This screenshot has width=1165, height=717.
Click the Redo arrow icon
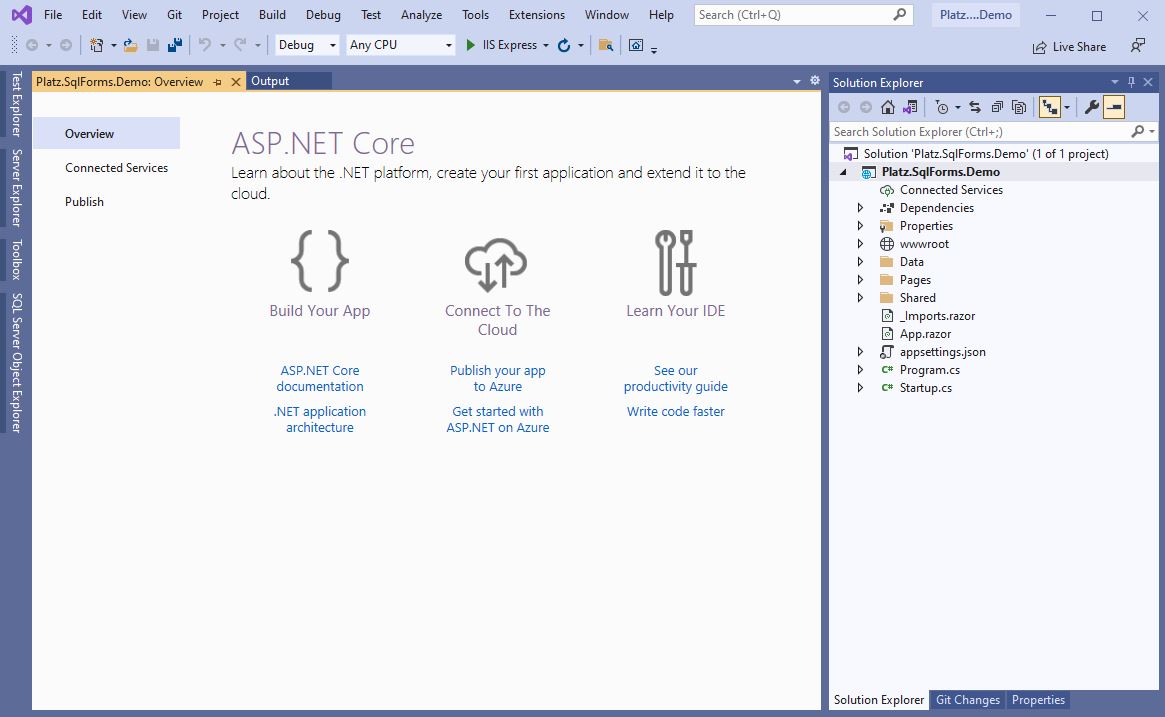pos(240,45)
